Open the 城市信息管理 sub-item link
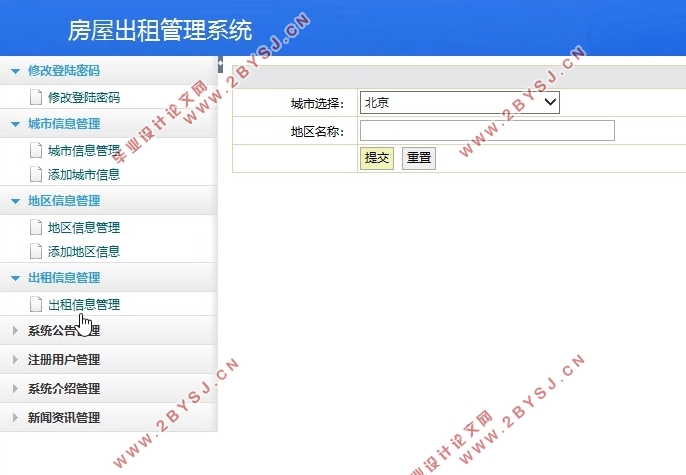Viewport: 686px width, 475px height. coord(84,151)
